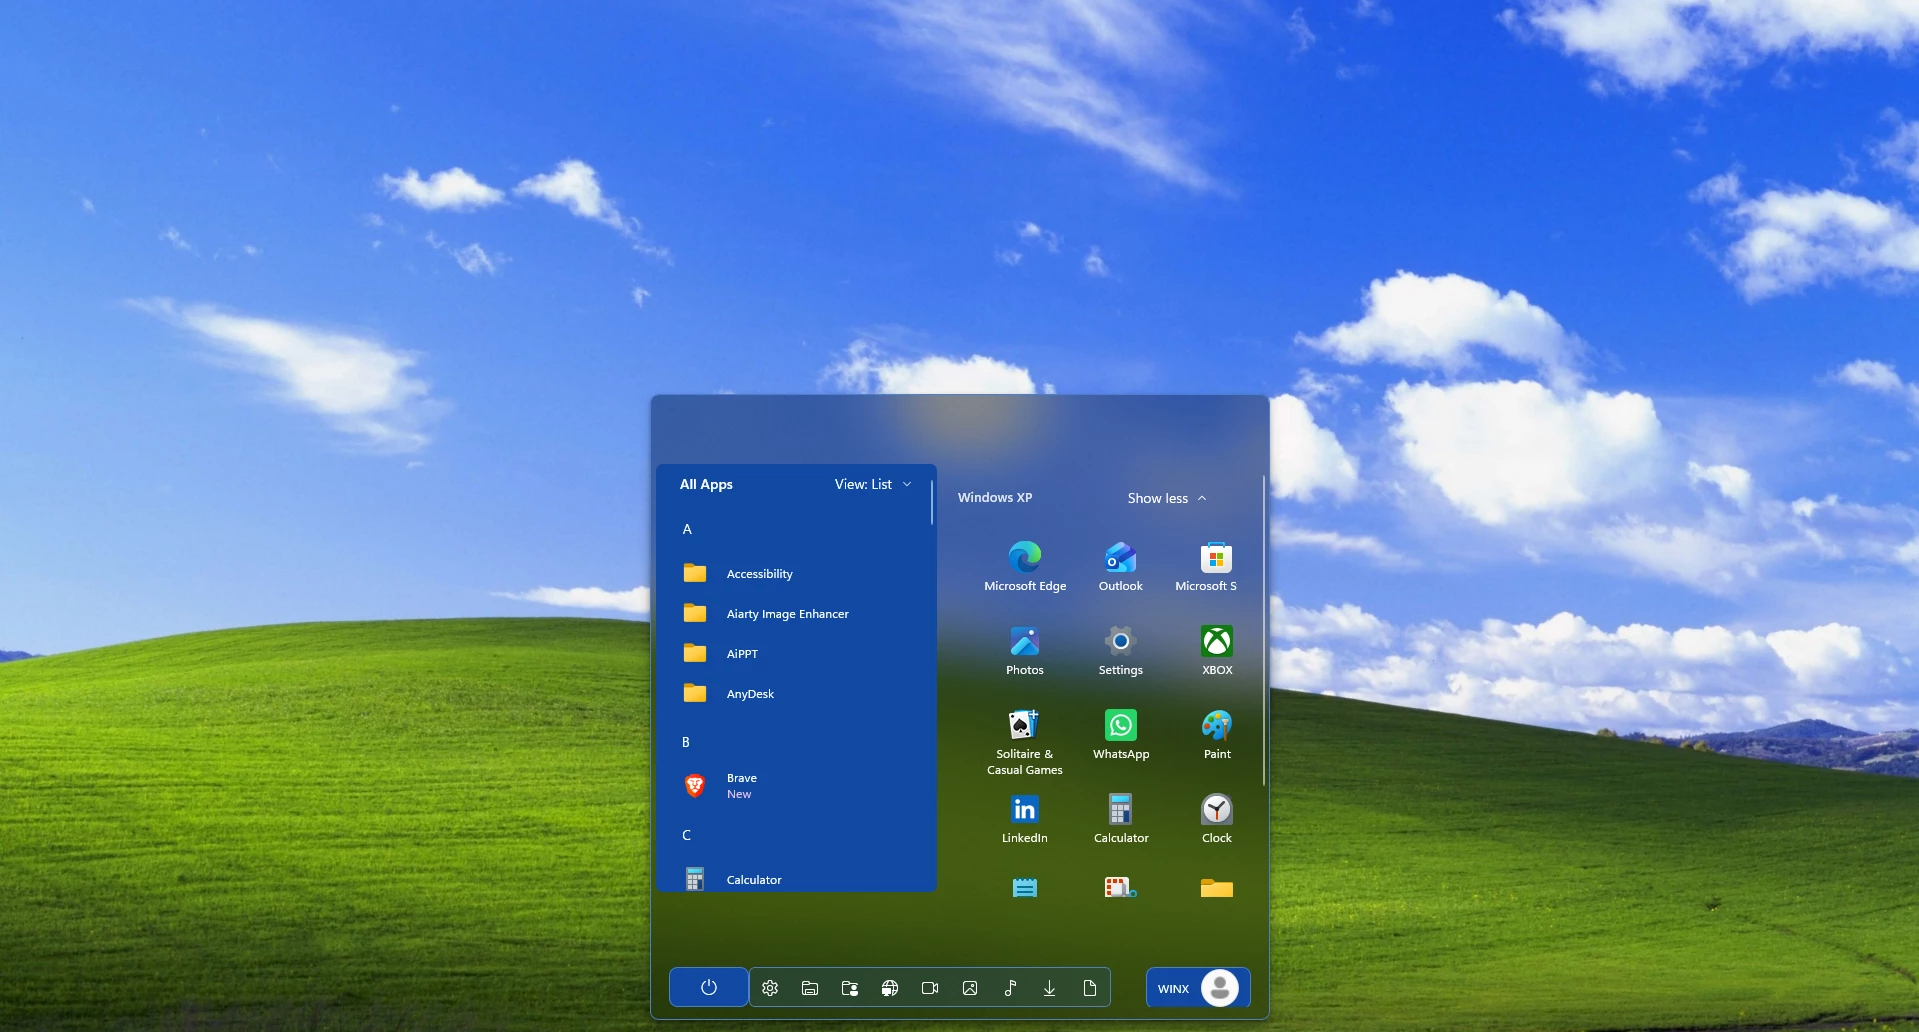1919x1032 pixels.
Task: Click the All Apps heading
Action: [706, 484]
